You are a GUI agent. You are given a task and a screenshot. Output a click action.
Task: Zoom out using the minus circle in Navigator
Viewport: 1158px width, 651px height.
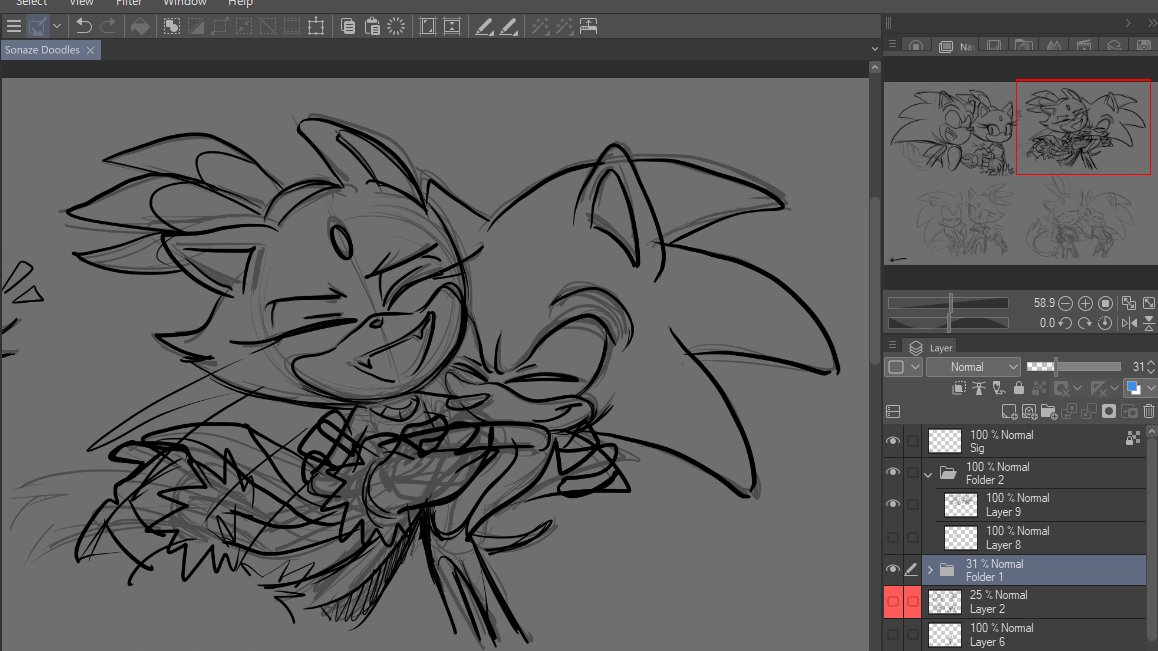click(x=1065, y=303)
